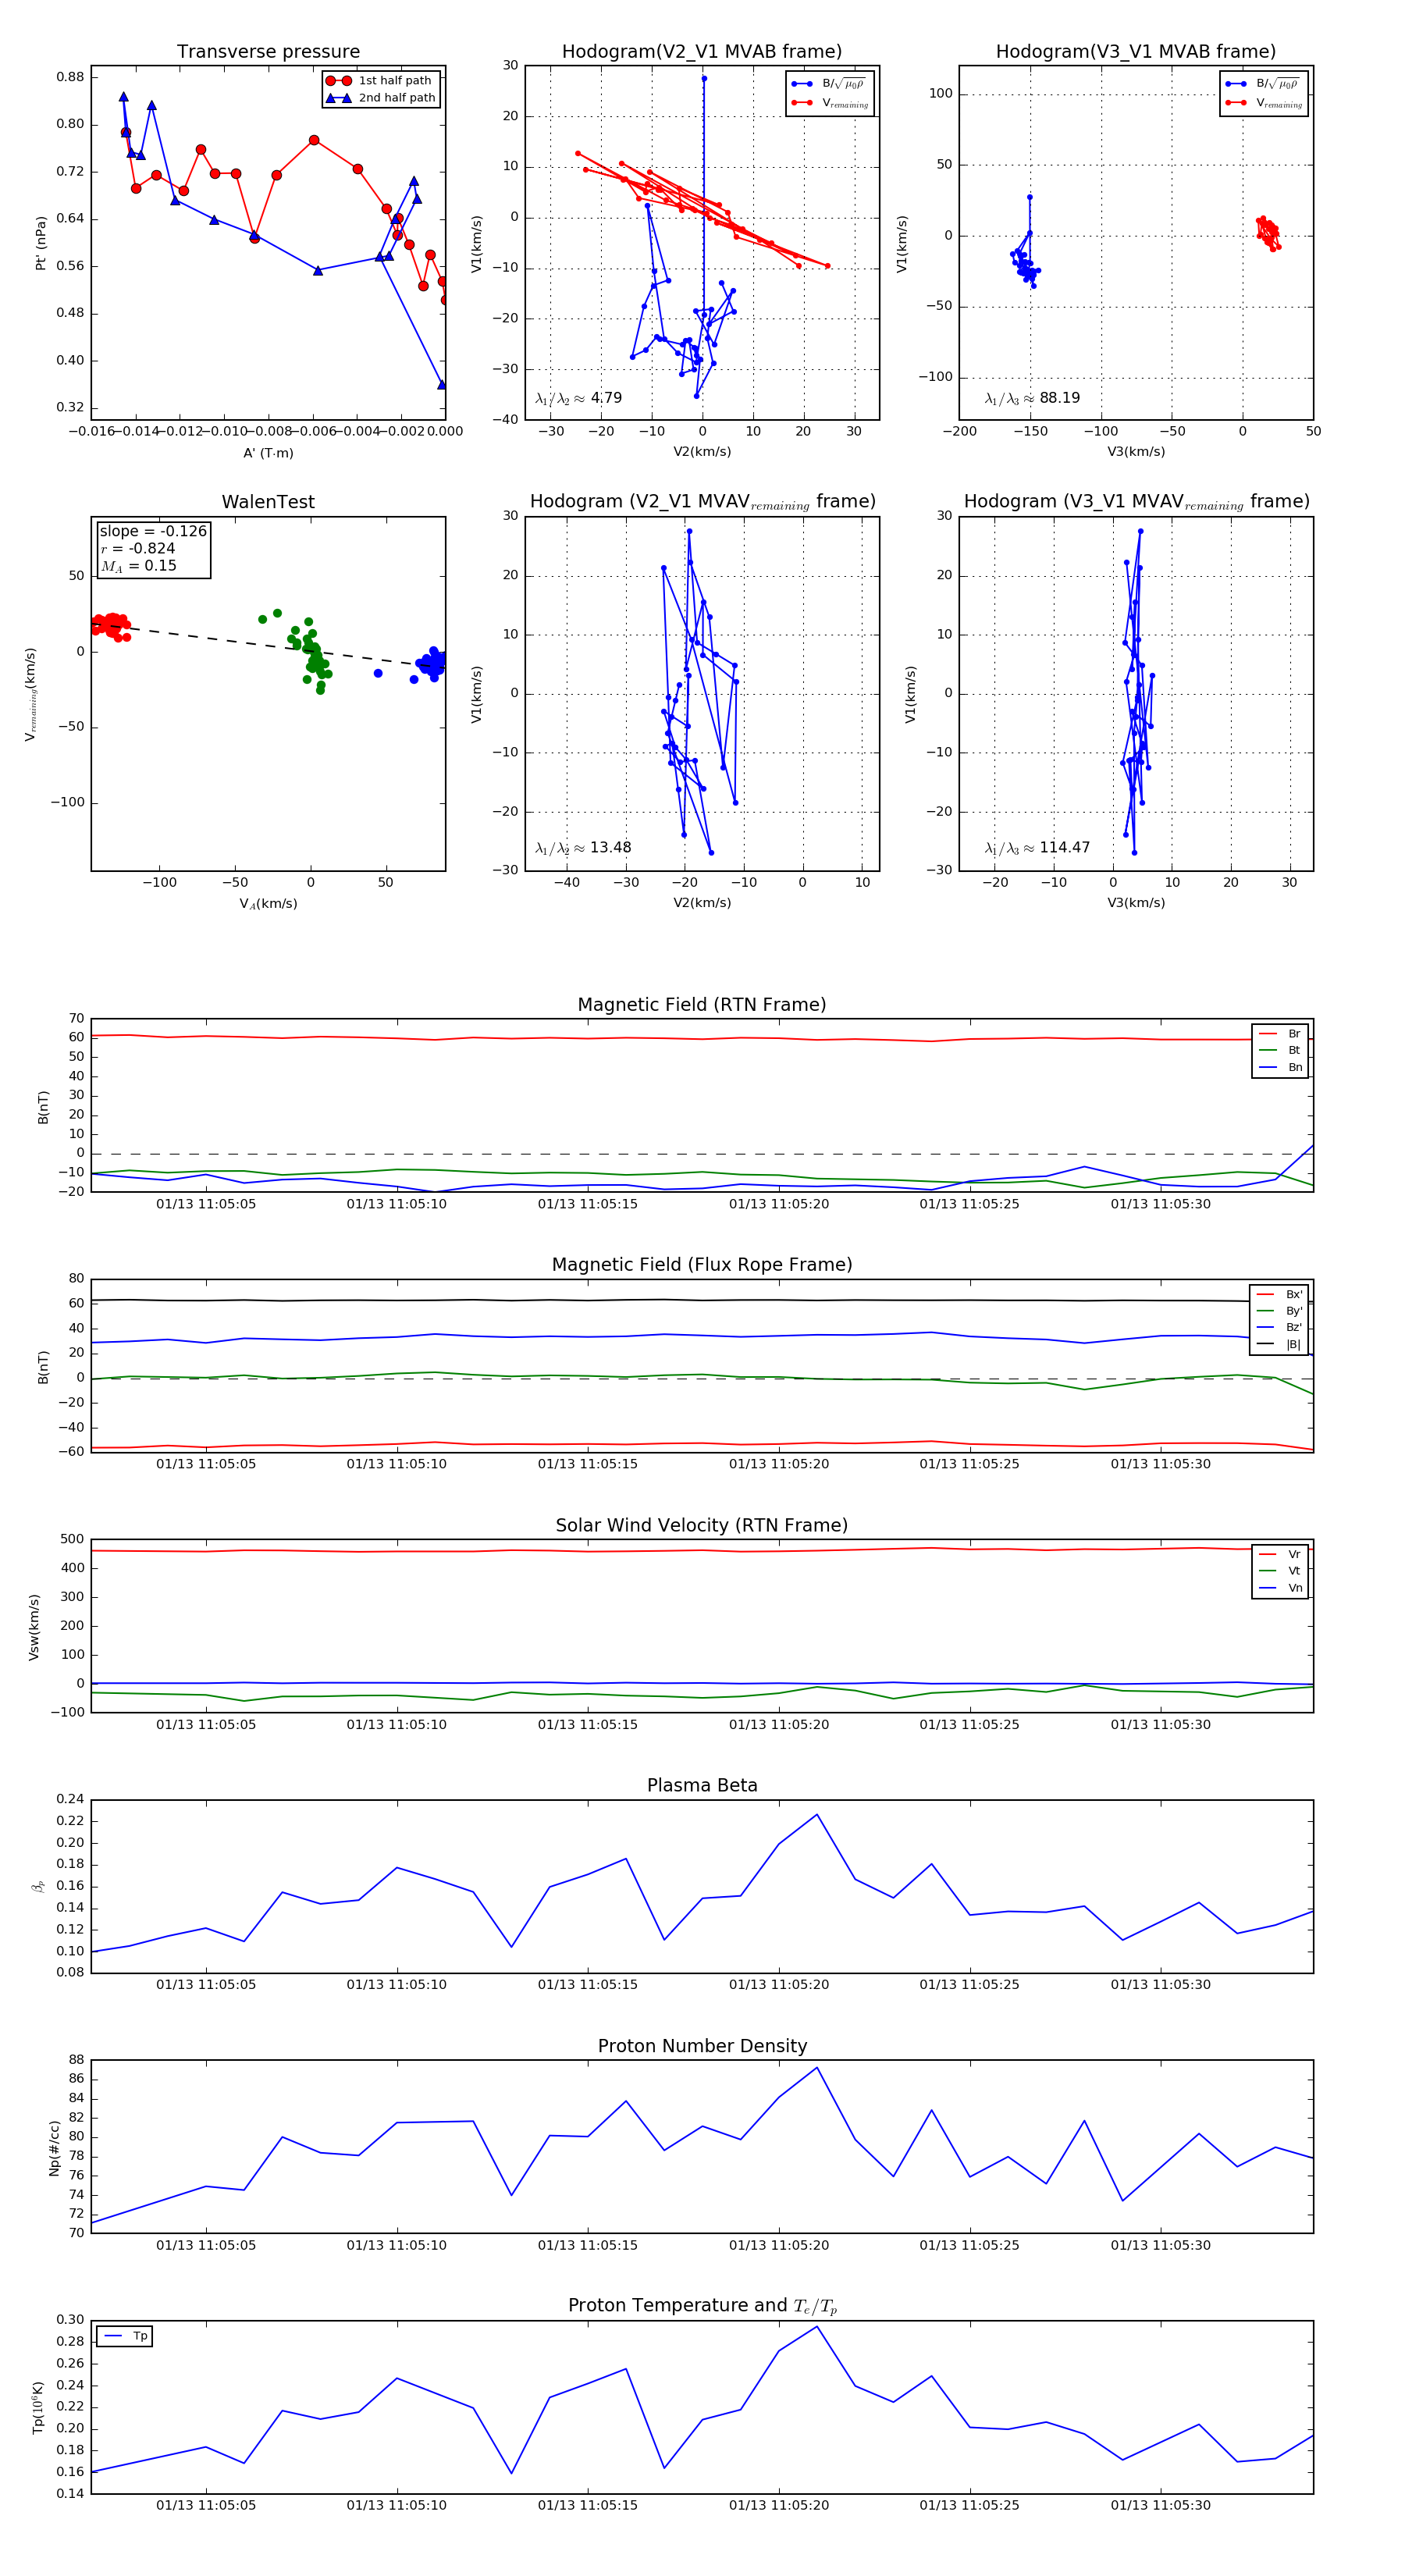
Task: Click the "WalenTest" plot title
Action: click(x=268, y=502)
